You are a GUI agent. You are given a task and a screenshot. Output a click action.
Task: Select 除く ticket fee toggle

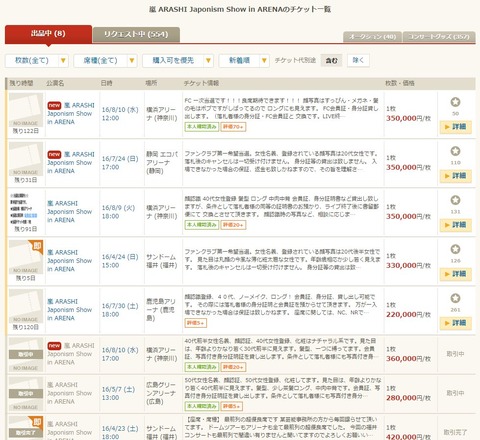pyautogui.click(x=358, y=60)
